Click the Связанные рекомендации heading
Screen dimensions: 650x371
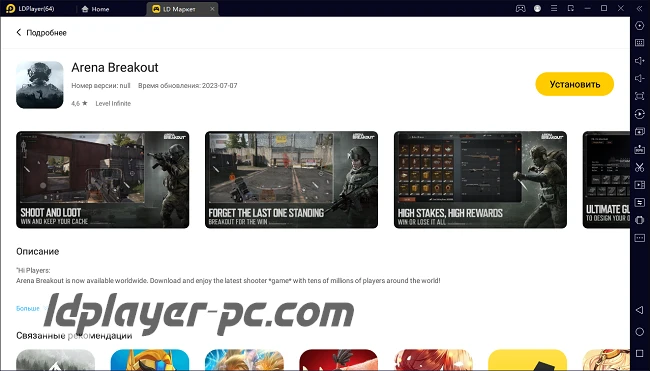click(x=74, y=335)
